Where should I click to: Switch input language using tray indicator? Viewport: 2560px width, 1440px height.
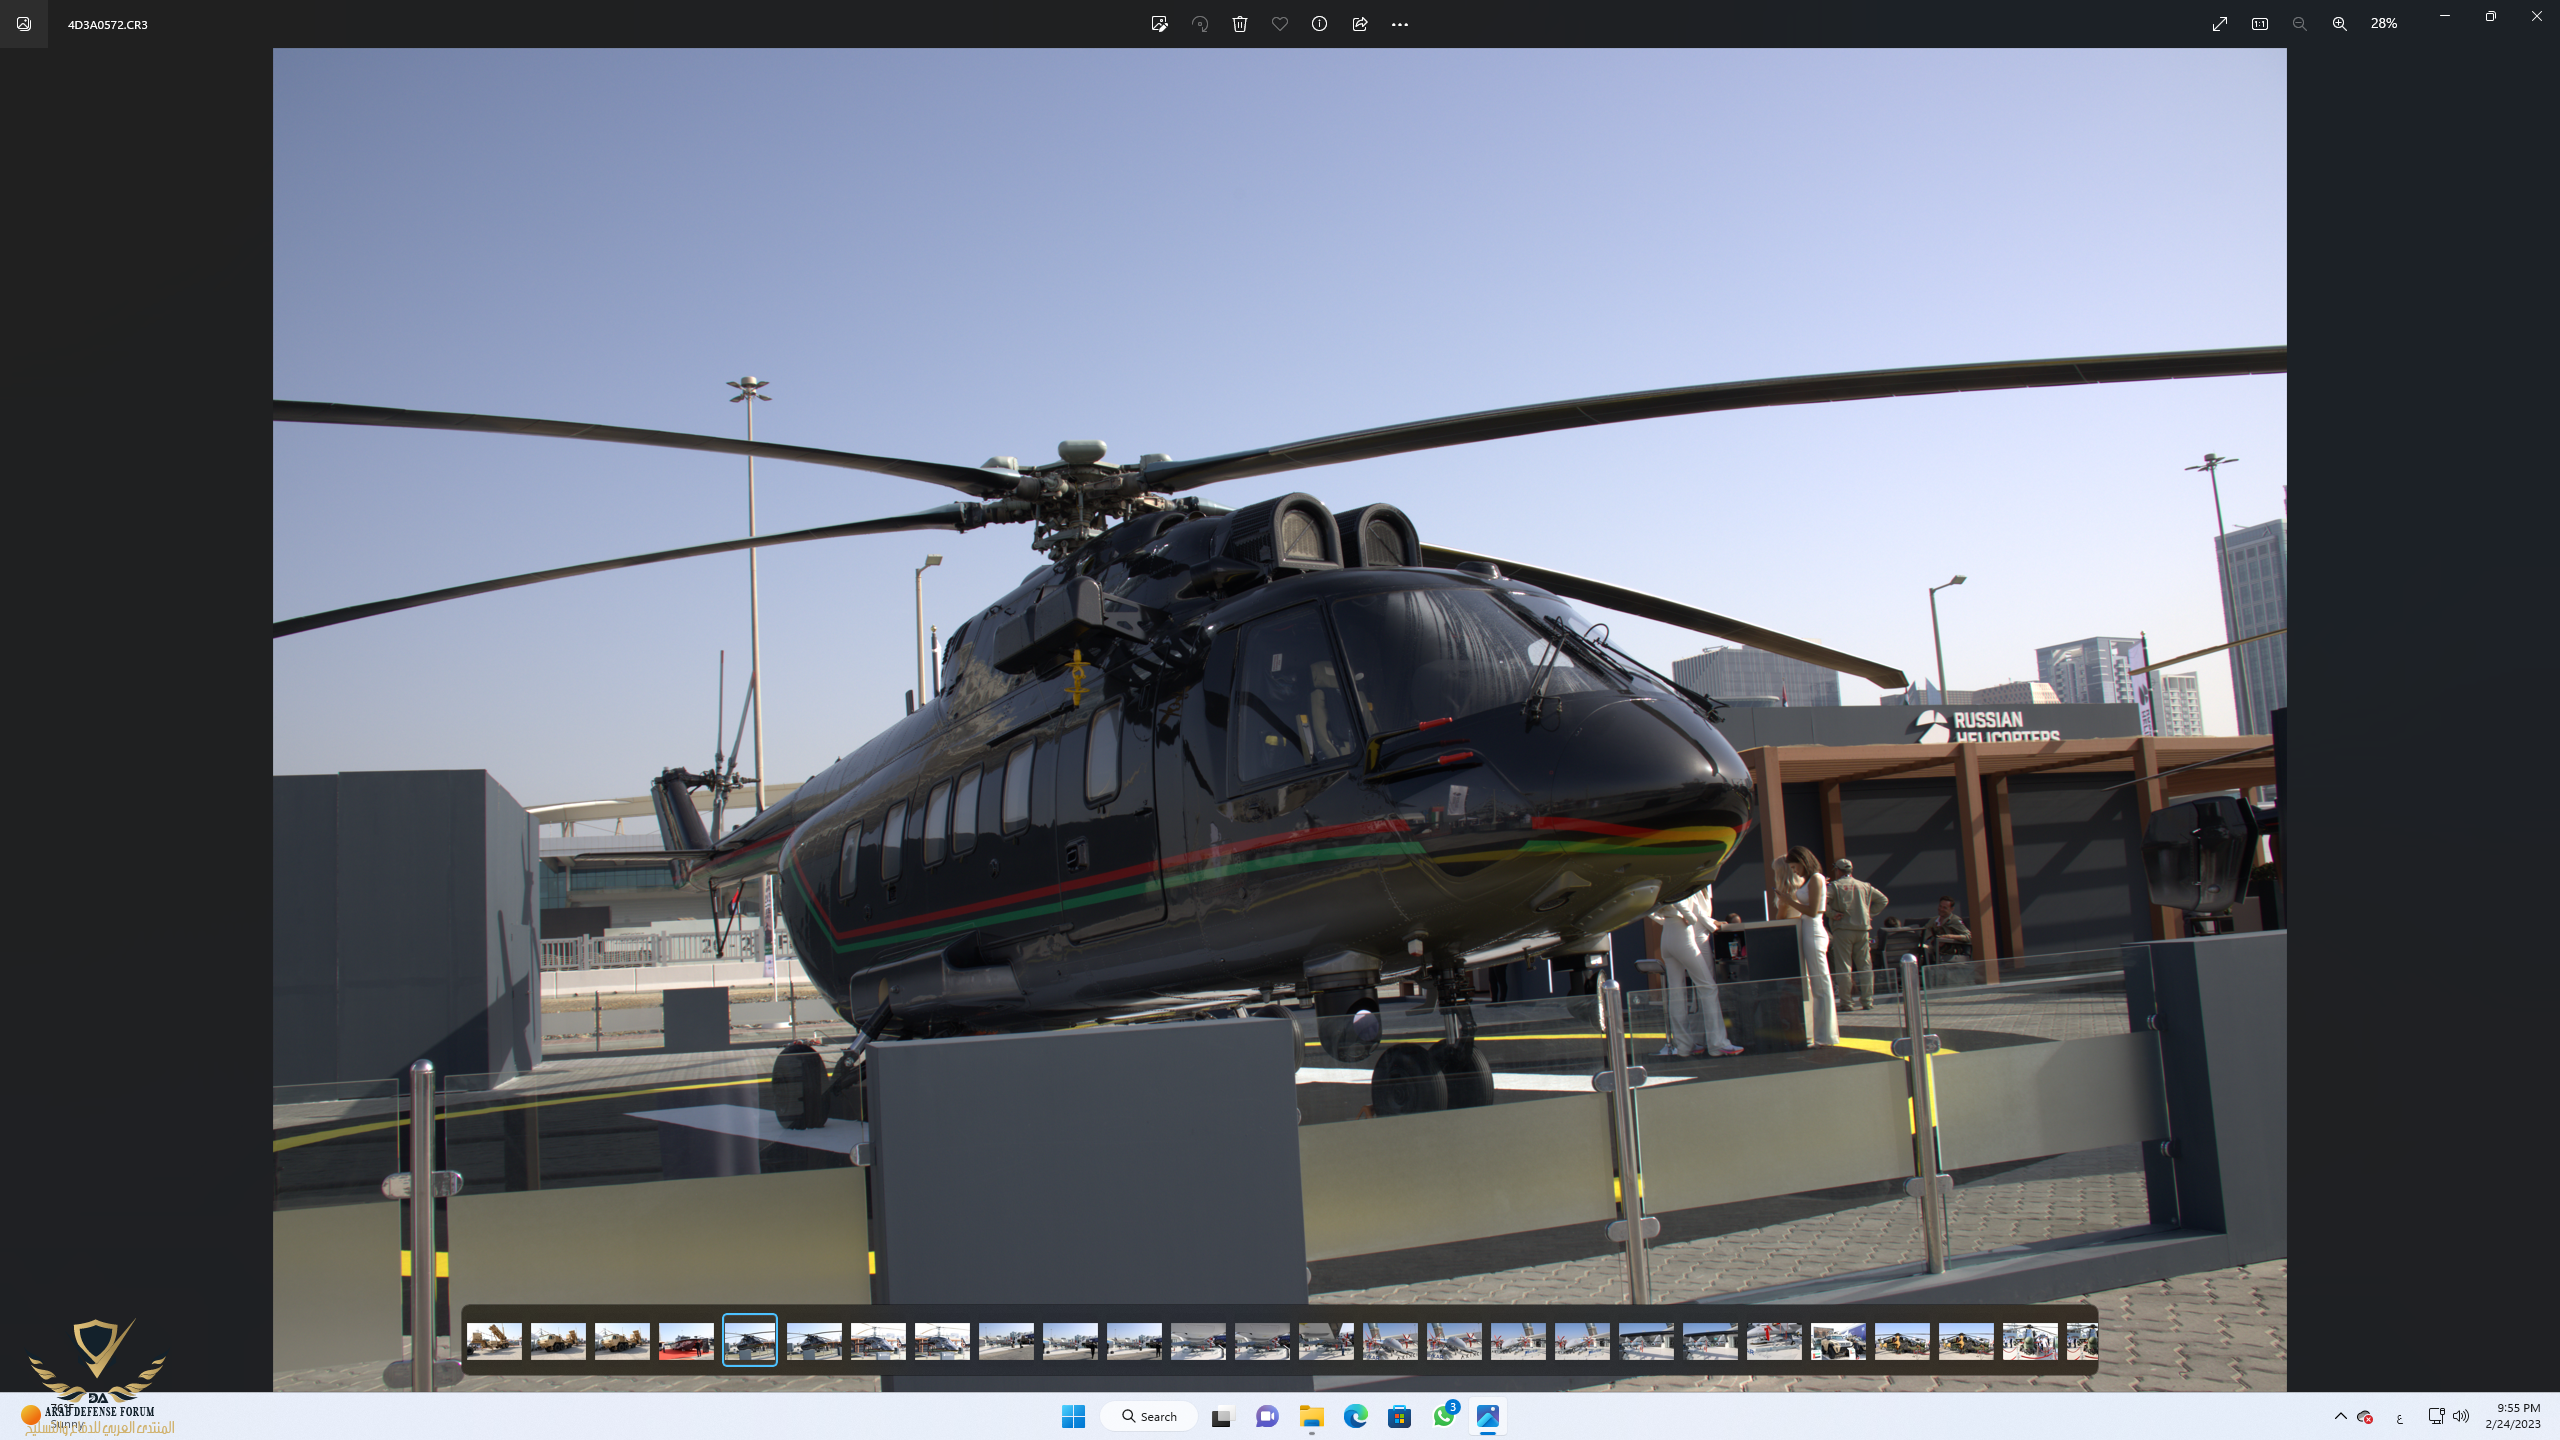click(x=2399, y=1418)
